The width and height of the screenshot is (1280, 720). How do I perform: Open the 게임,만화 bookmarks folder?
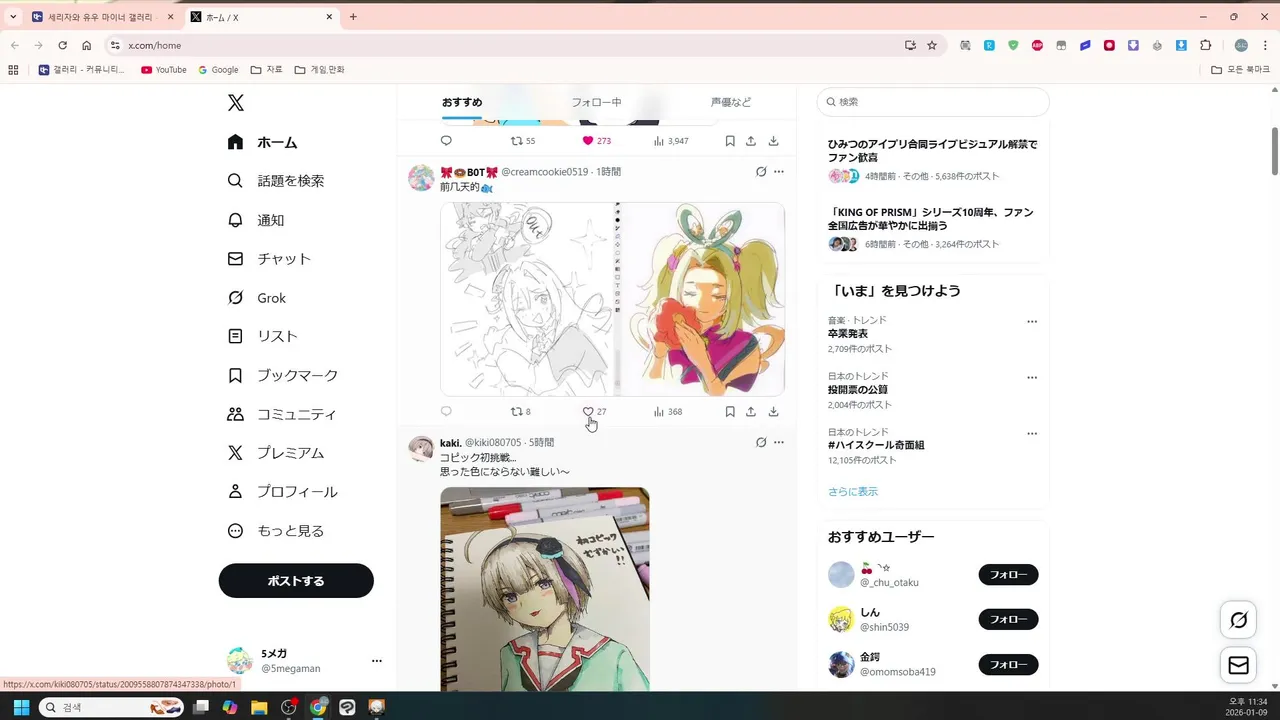coord(320,70)
